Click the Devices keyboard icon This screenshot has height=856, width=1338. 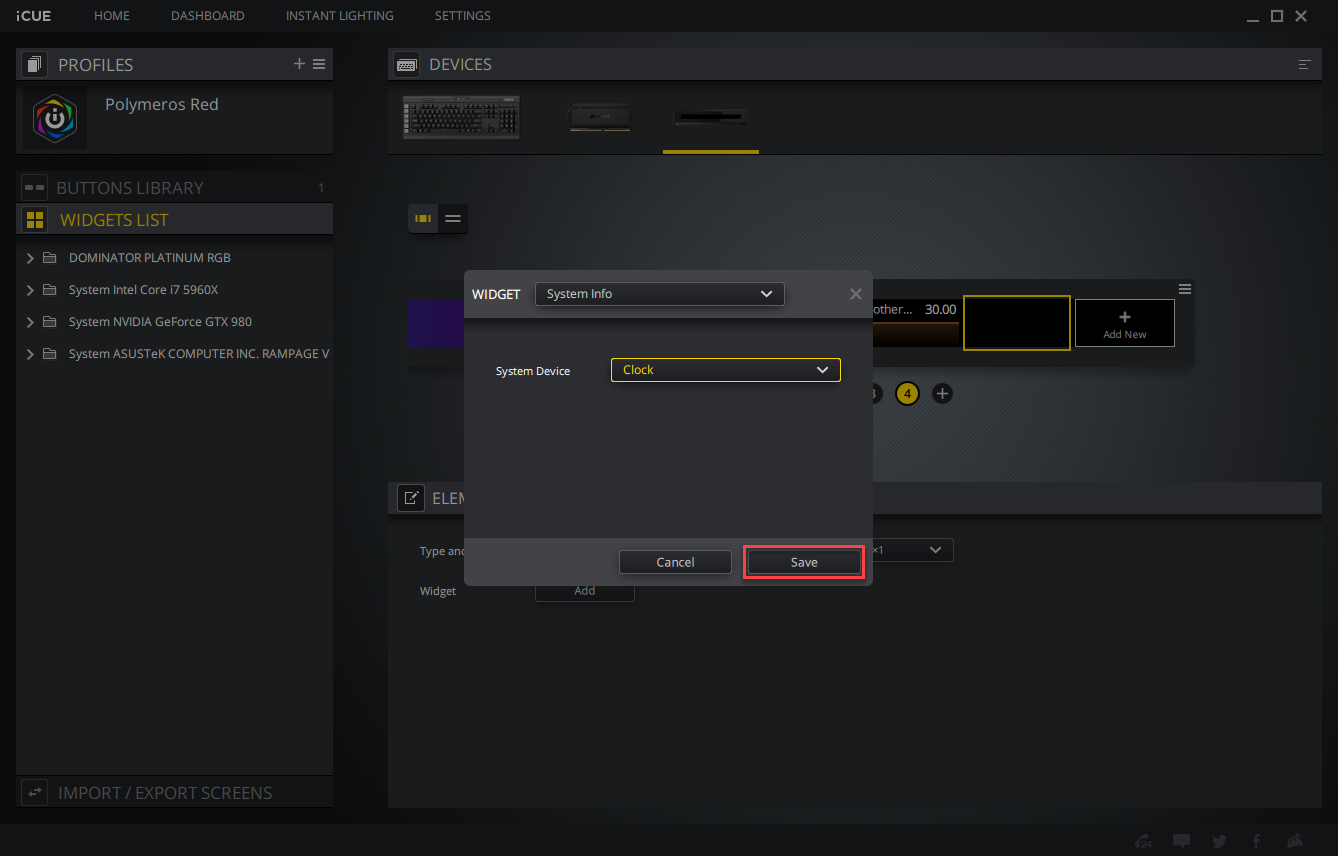(407, 65)
